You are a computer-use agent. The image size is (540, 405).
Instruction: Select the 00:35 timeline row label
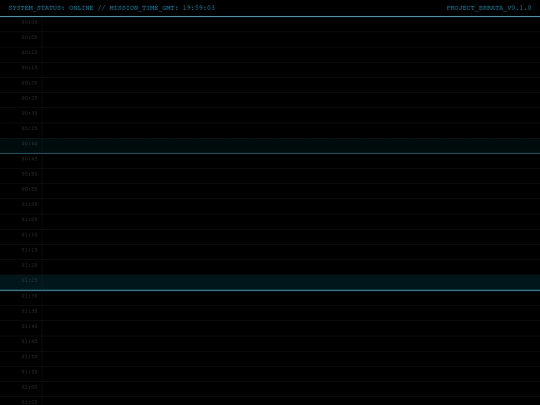[x=29, y=128]
